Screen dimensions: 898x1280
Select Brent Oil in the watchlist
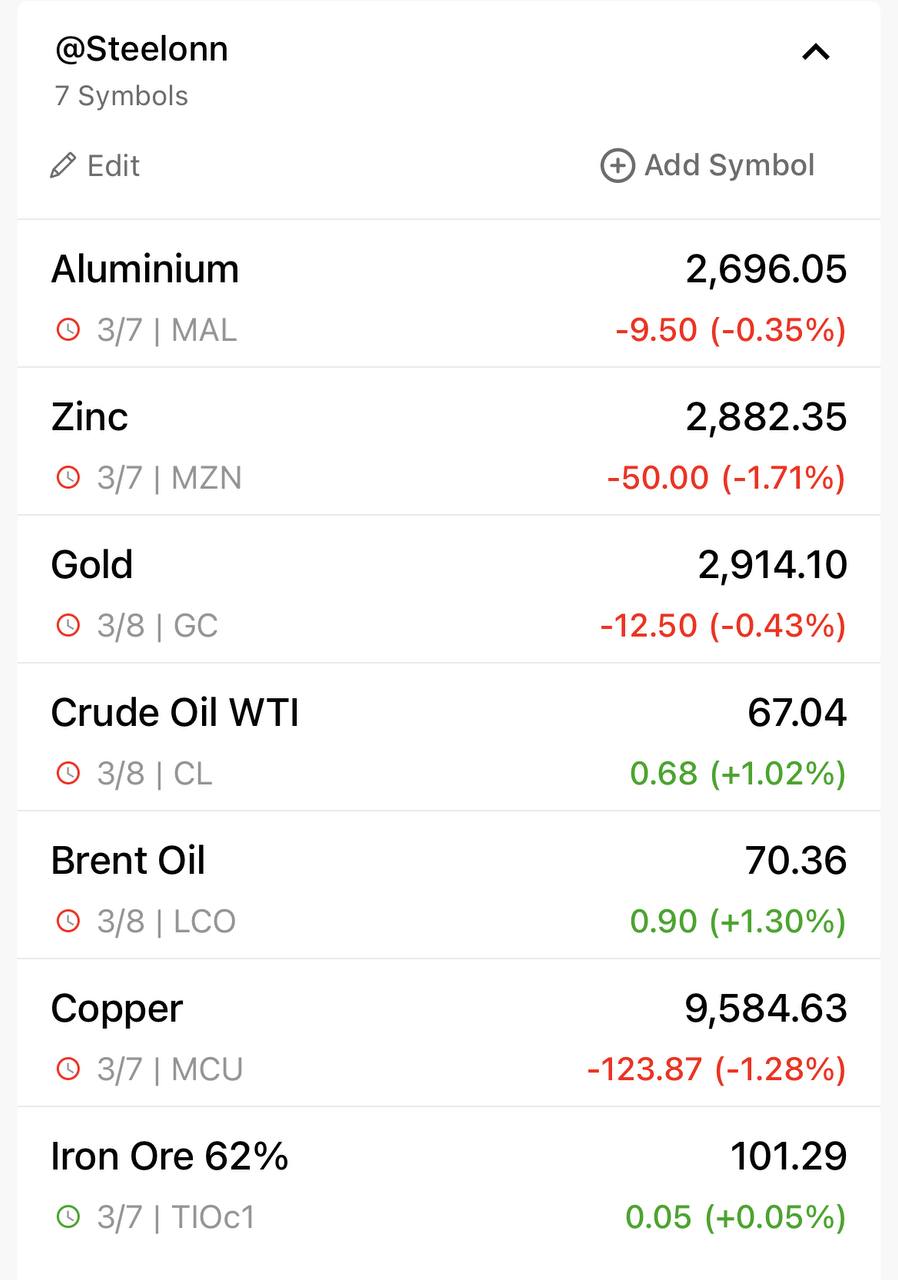tap(449, 886)
